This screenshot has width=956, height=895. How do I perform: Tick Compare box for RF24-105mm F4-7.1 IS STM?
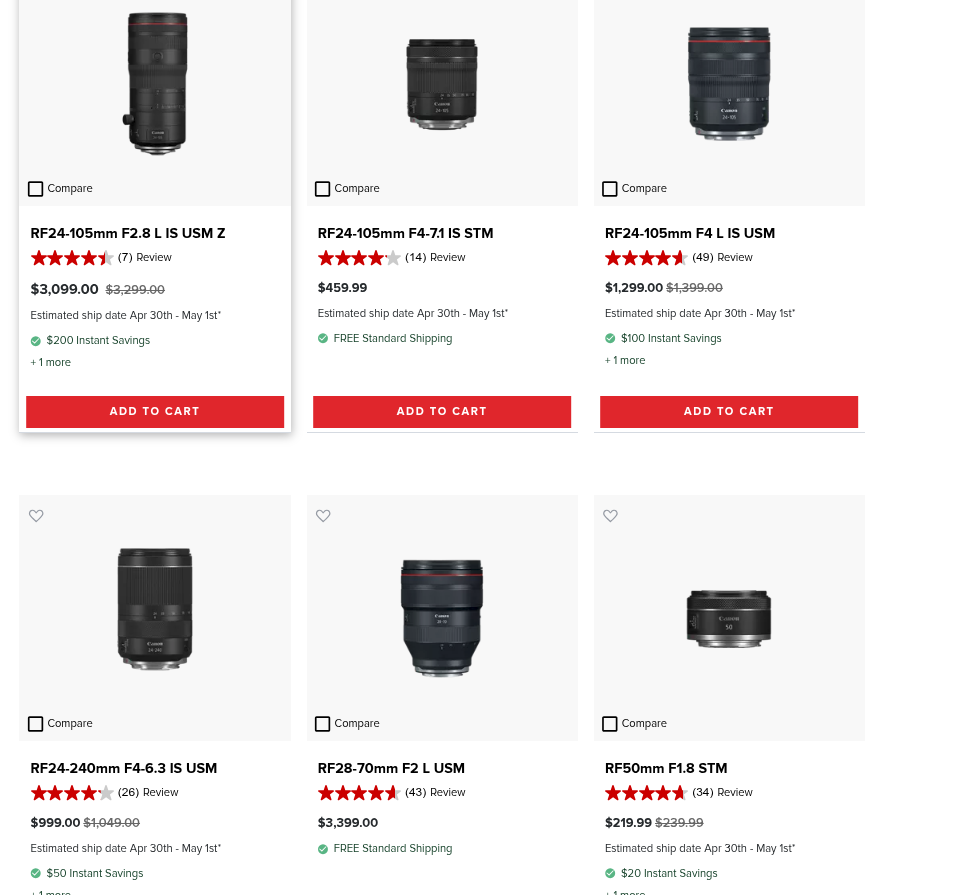coord(323,189)
